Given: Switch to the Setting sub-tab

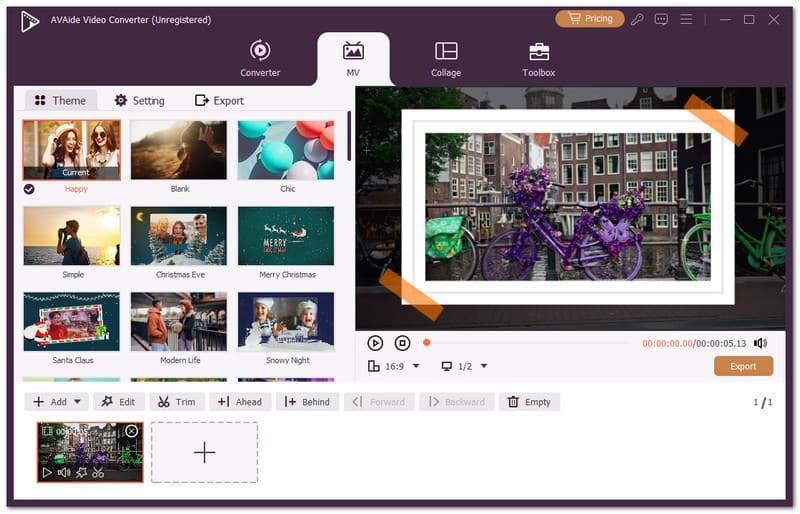Looking at the screenshot, I should tap(140, 101).
